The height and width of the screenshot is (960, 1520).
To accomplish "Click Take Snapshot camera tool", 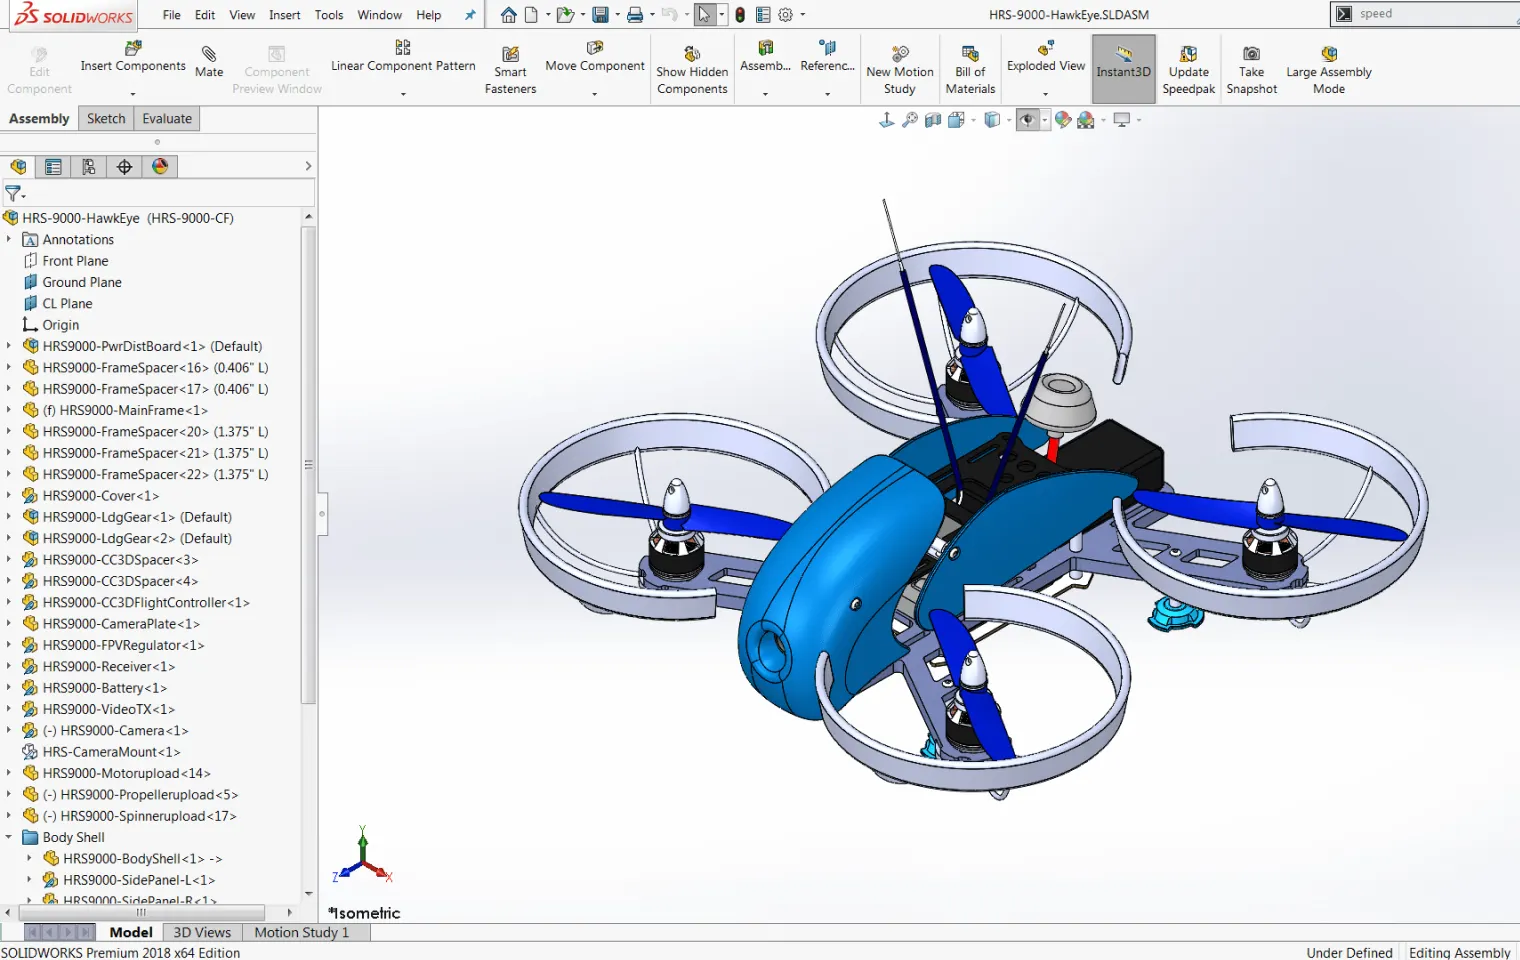I will click(1252, 69).
